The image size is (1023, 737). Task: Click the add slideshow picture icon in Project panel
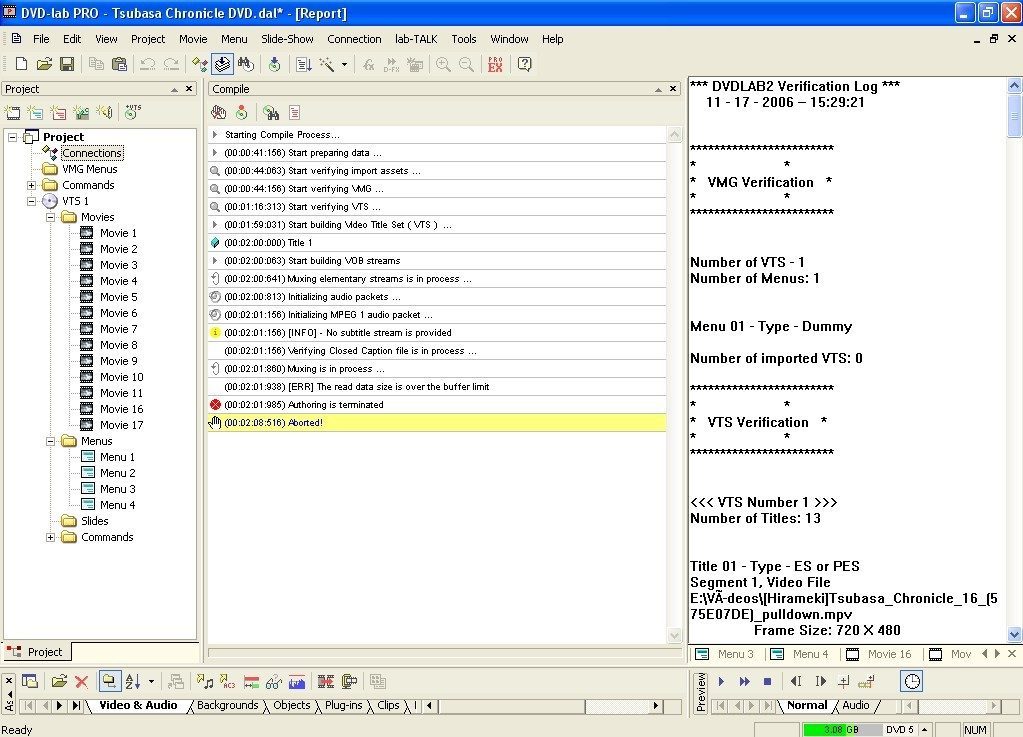(81, 113)
